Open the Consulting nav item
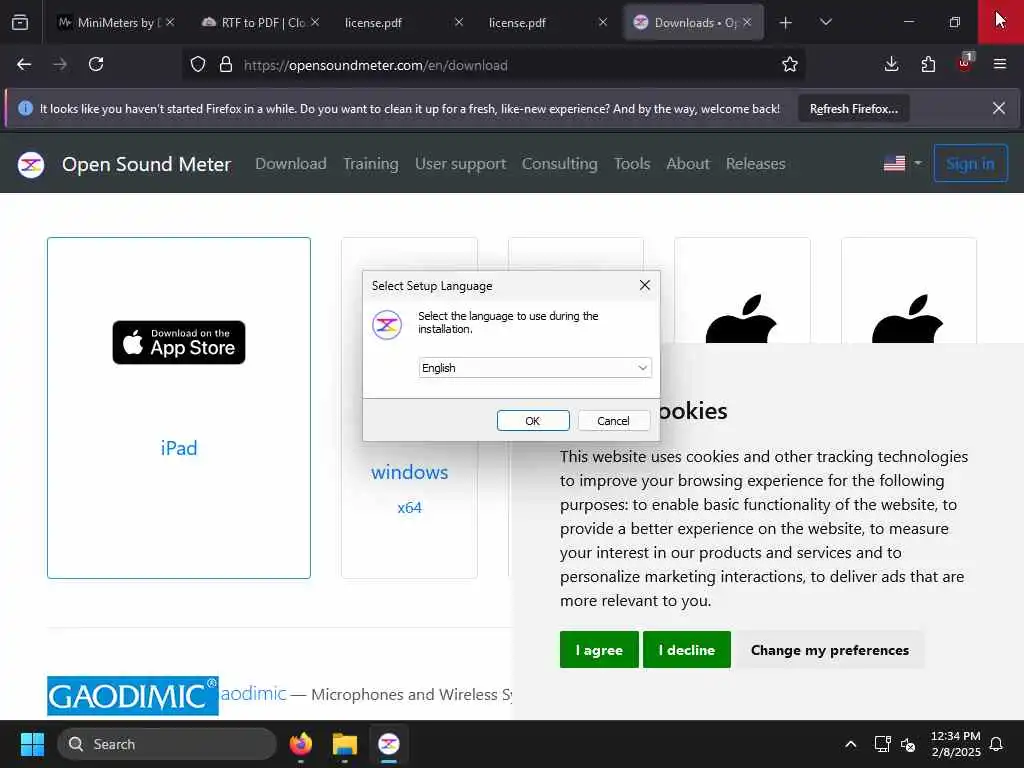The width and height of the screenshot is (1024, 768). [x=560, y=163]
